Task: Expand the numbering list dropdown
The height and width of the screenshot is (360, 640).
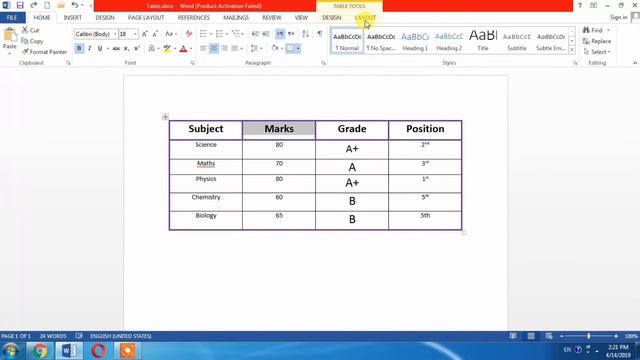Action: [x=227, y=34]
